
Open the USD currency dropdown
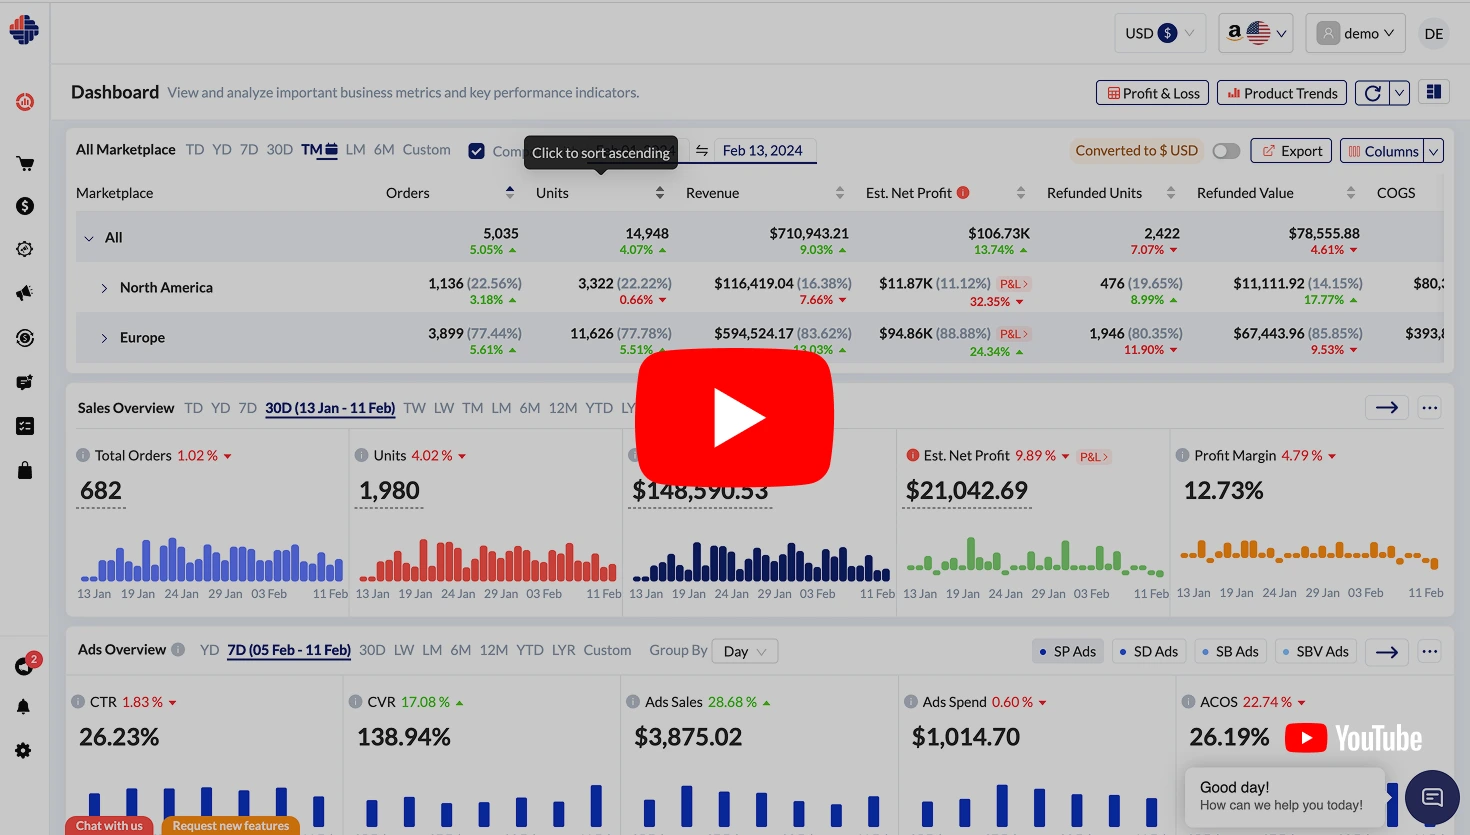1160,33
